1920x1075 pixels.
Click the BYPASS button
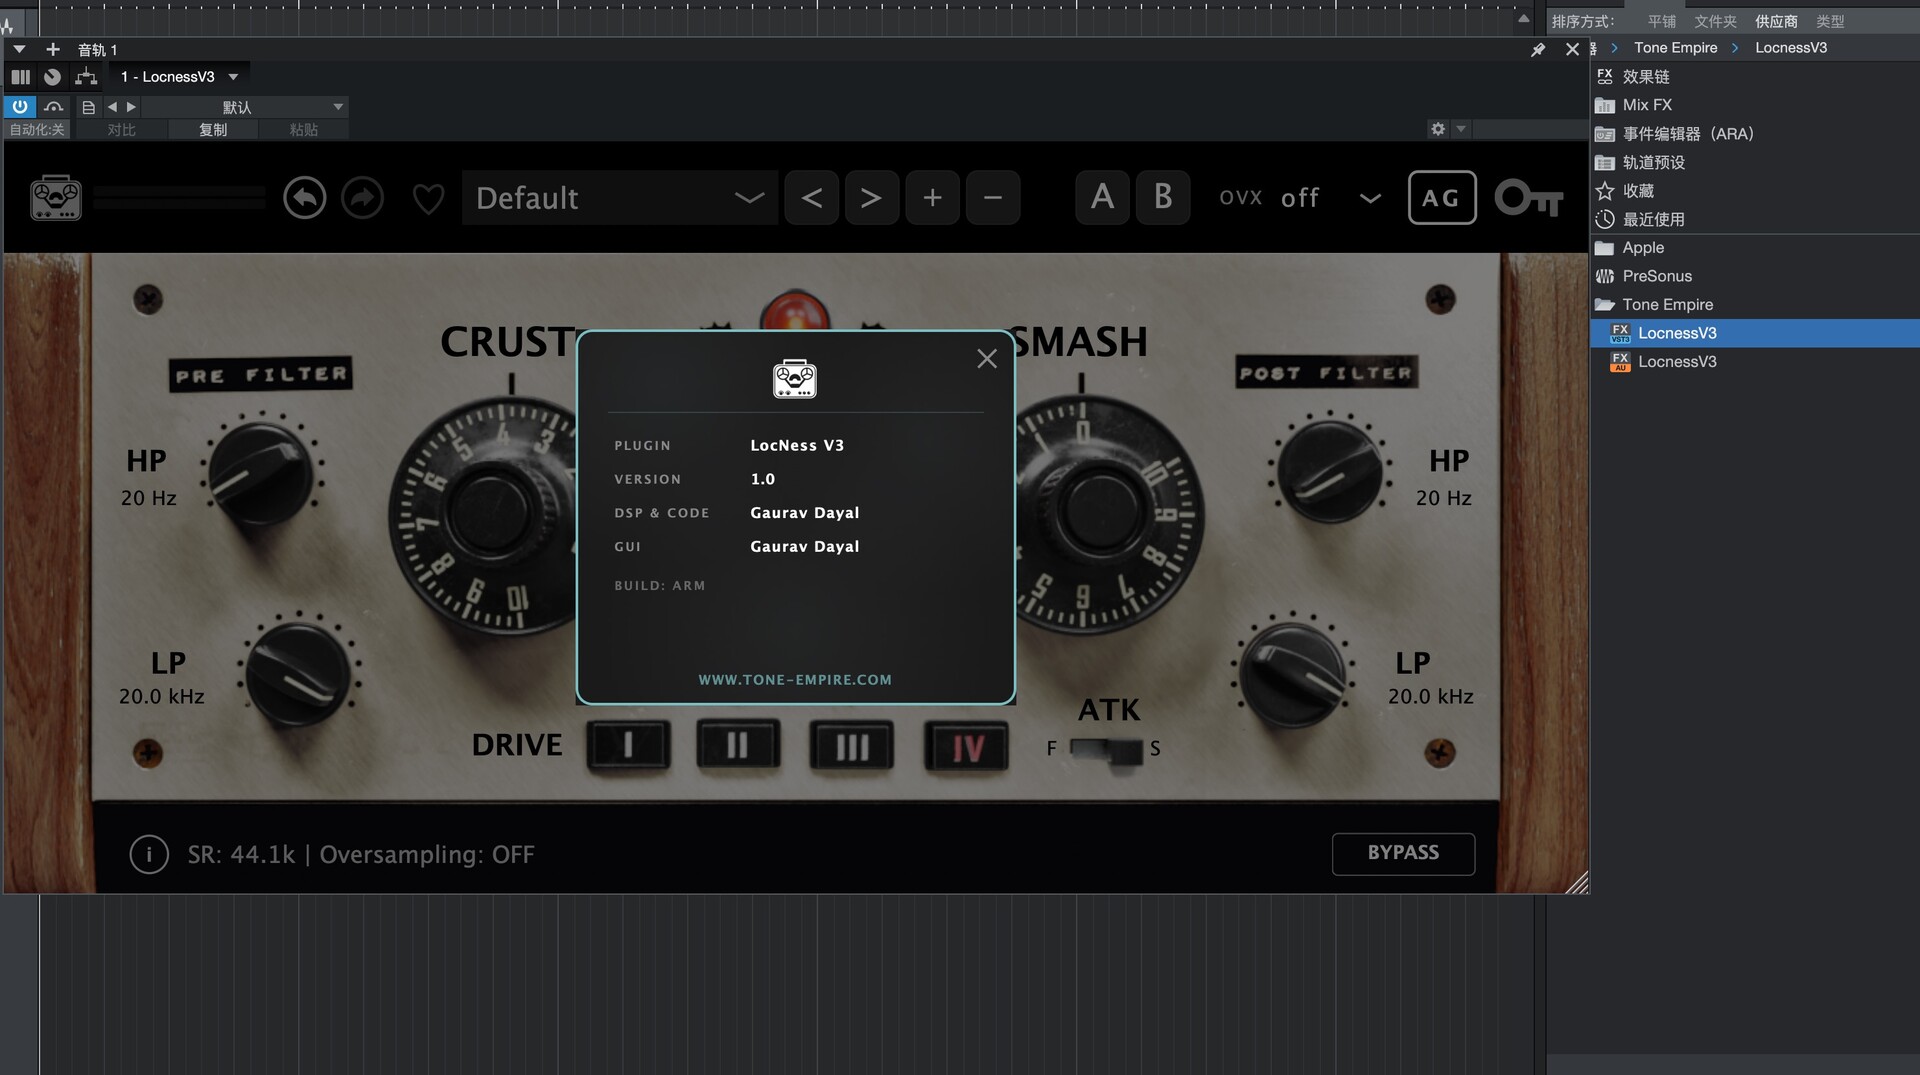point(1403,853)
